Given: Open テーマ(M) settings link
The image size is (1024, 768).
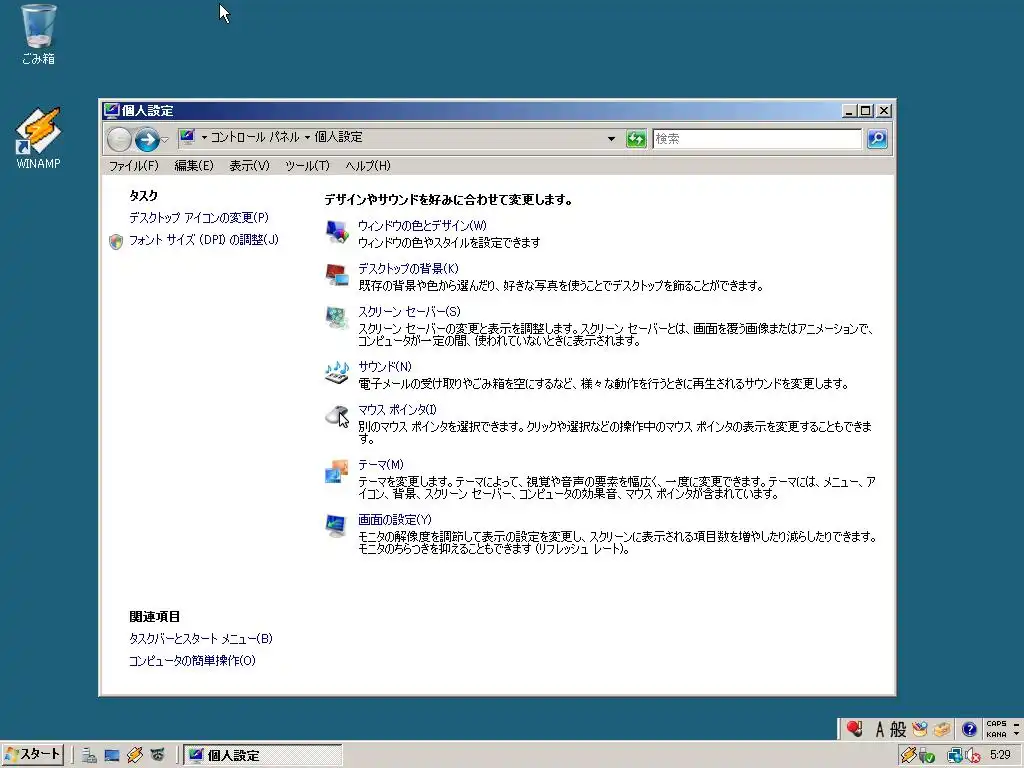Looking at the screenshot, I should tap(381, 464).
